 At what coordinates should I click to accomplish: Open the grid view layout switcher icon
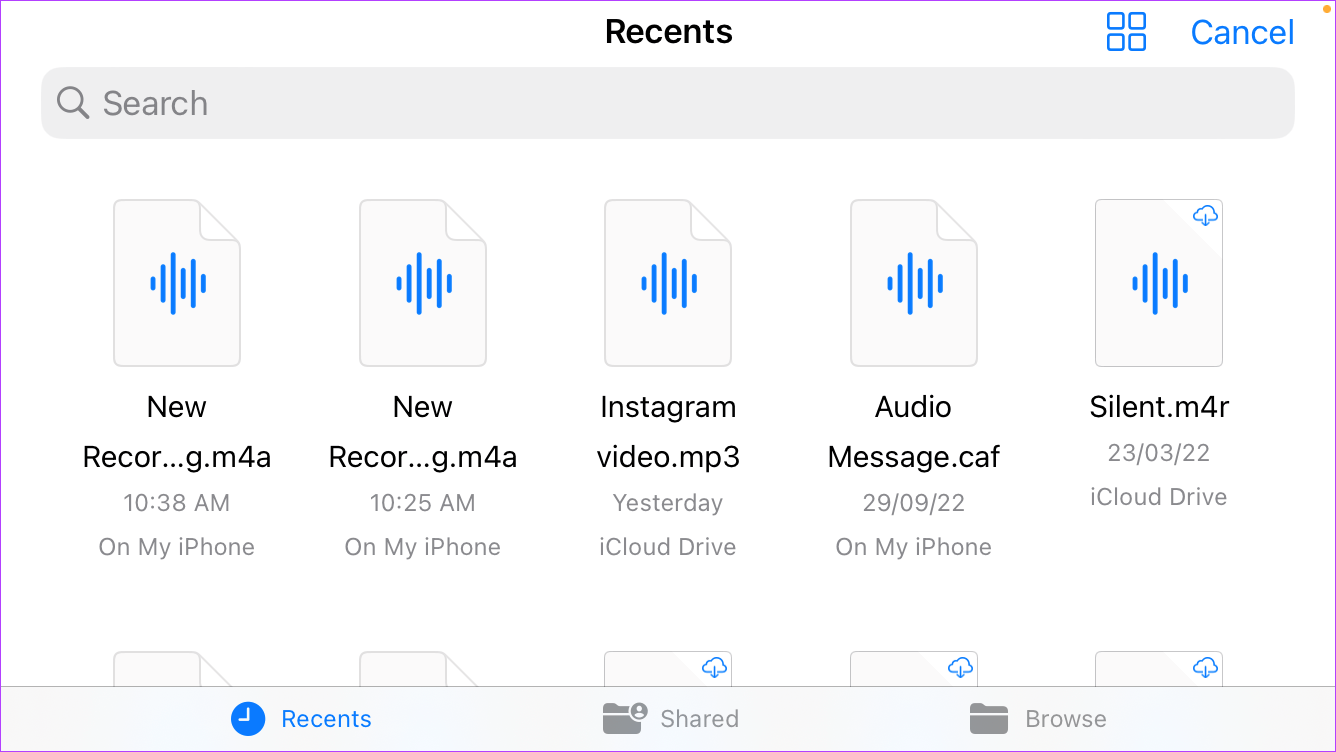pos(1126,31)
